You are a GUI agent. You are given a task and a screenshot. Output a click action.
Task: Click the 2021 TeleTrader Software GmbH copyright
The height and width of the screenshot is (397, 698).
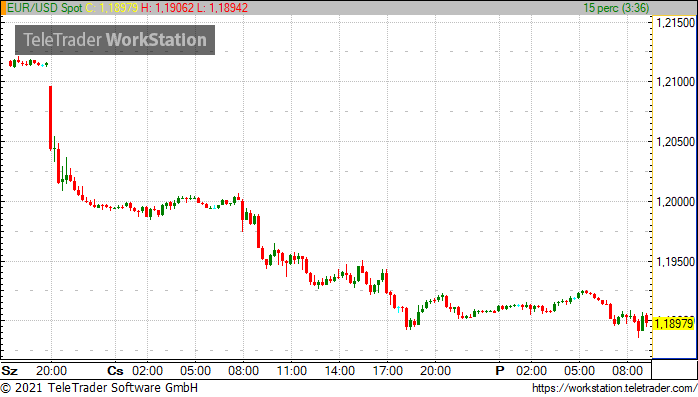99,388
